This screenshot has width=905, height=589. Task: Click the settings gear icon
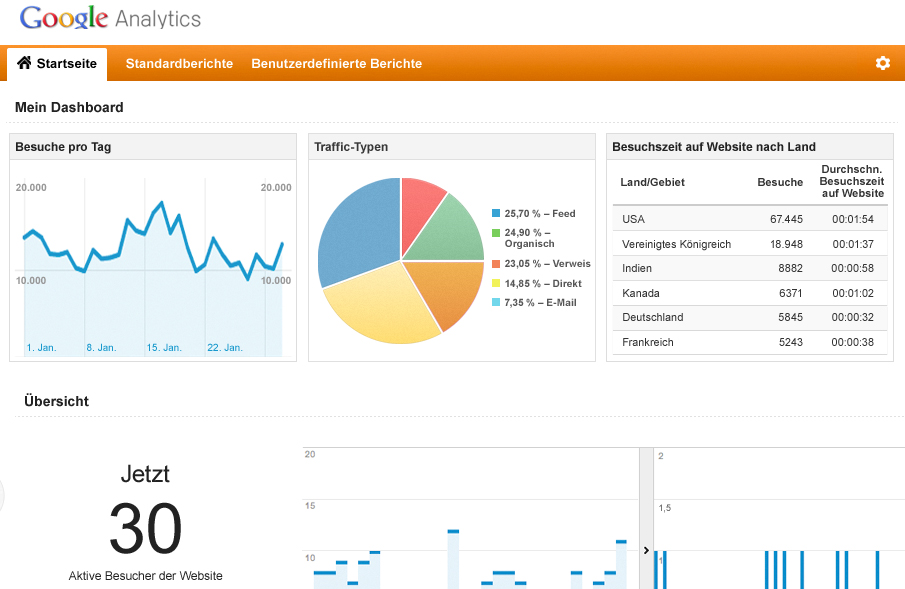[882, 63]
